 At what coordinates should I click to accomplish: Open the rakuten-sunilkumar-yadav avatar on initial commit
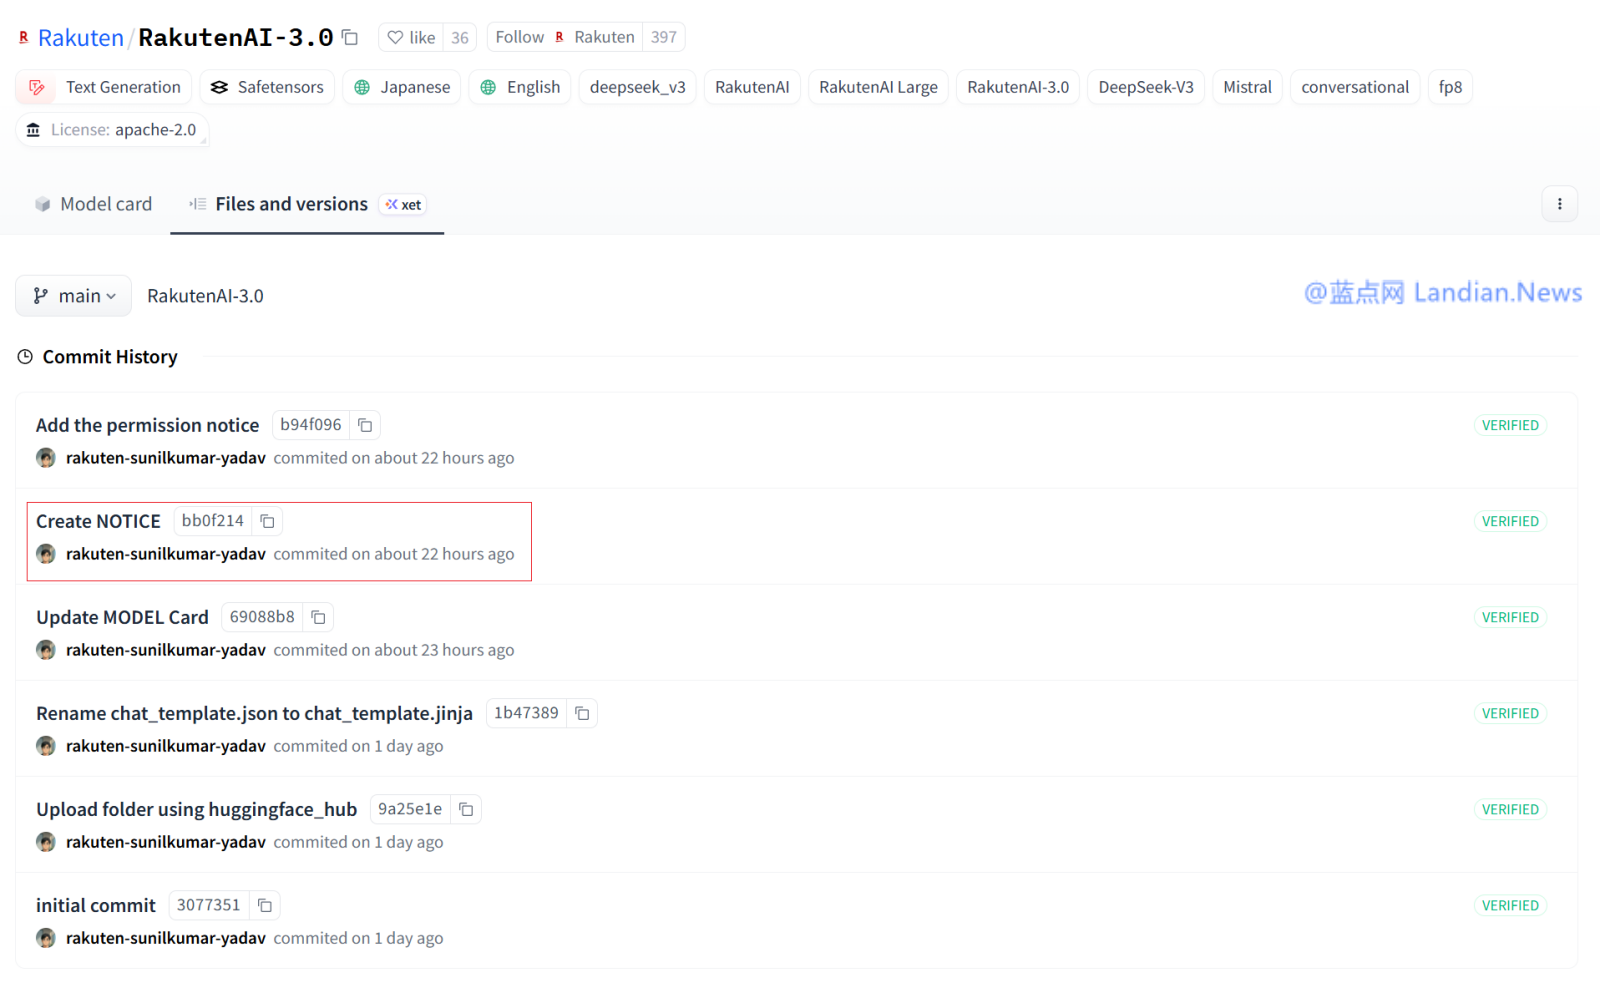pos(46,938)
